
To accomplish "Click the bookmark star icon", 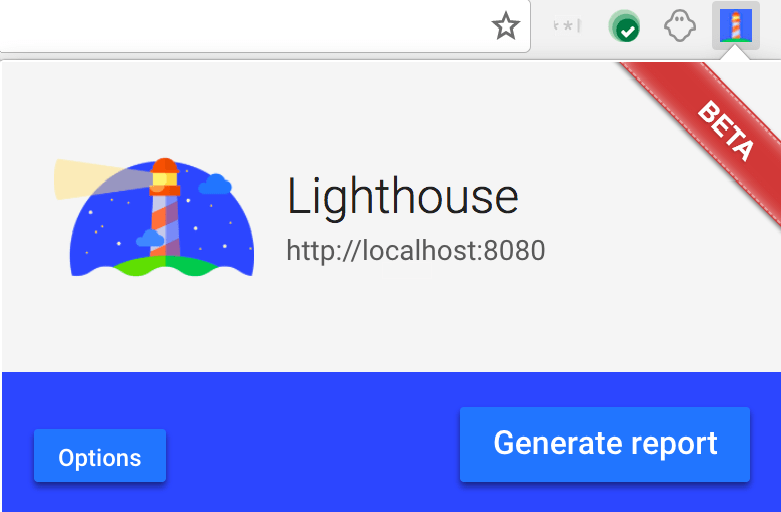I will coord(506,26).
